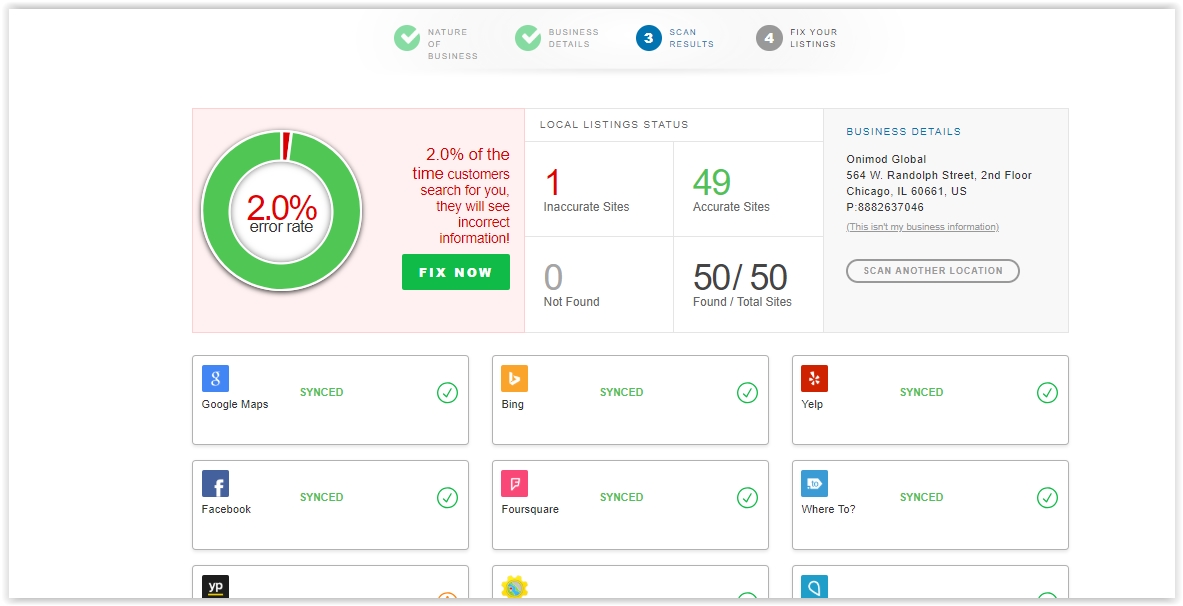Click the step 3 Scan Results circle
1183x606 pixels.
click(x=648, y=38)
